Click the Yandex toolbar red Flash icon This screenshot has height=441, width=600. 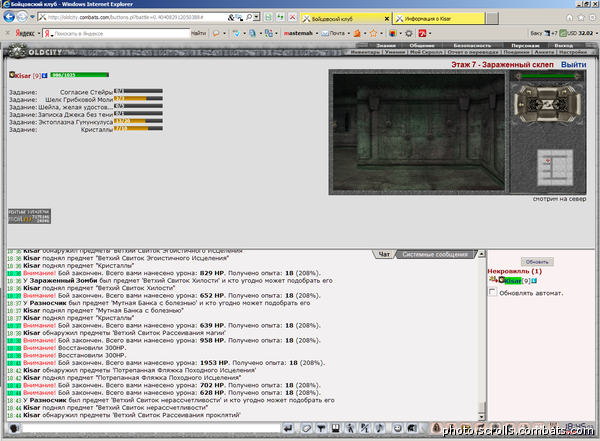(422, 33)
